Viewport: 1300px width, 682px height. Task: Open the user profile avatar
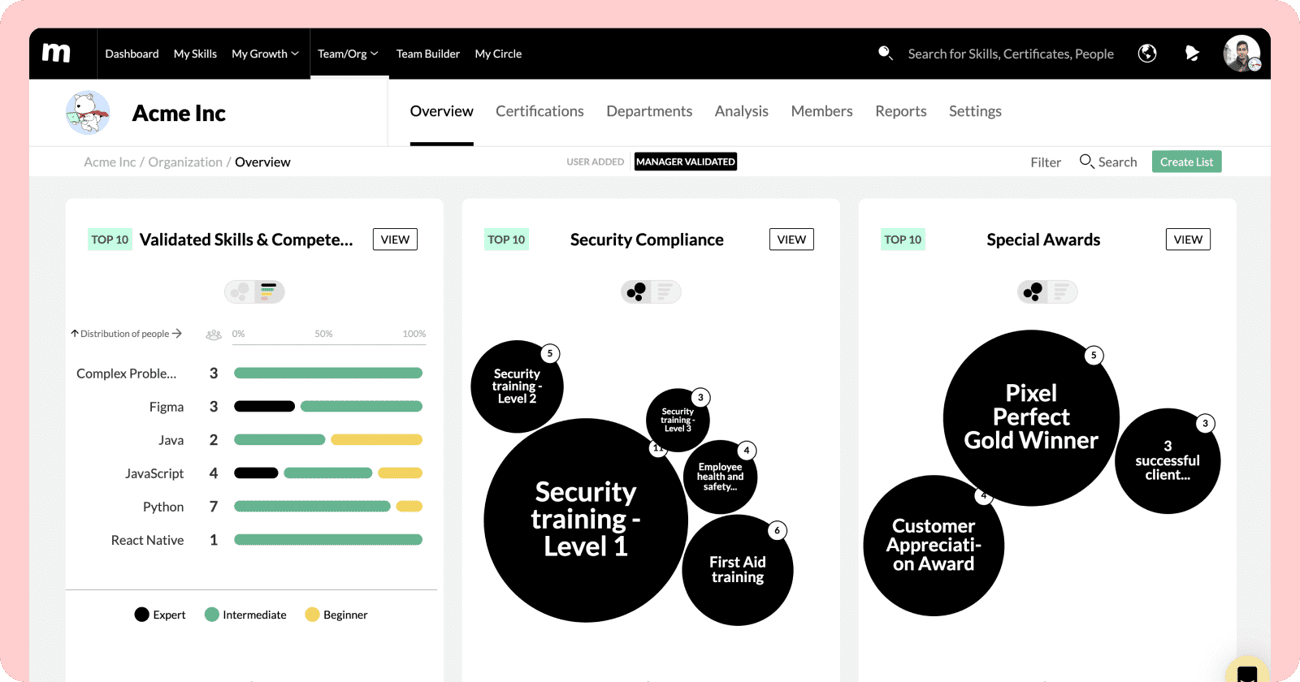tap(1241, 53)
